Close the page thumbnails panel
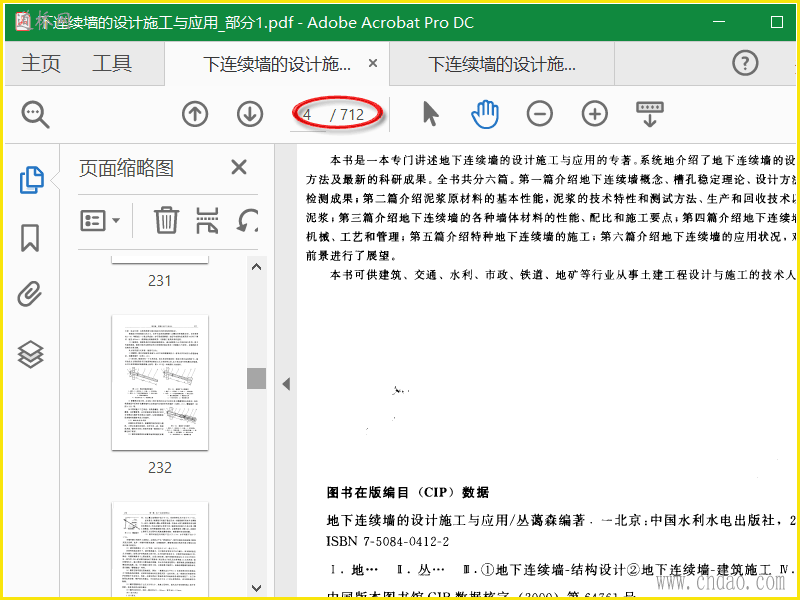Viewport: 800px width, 600px height. [x=239, y=167]
